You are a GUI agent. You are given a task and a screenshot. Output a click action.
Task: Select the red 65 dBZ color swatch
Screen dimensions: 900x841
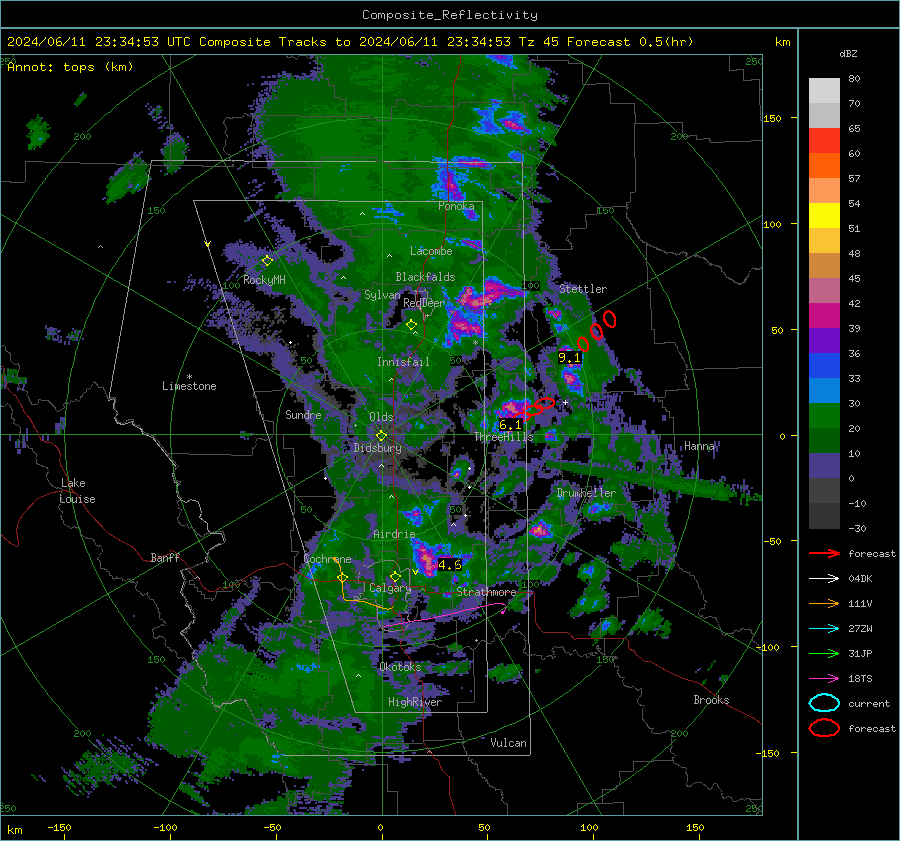click(x=824, y=140)
